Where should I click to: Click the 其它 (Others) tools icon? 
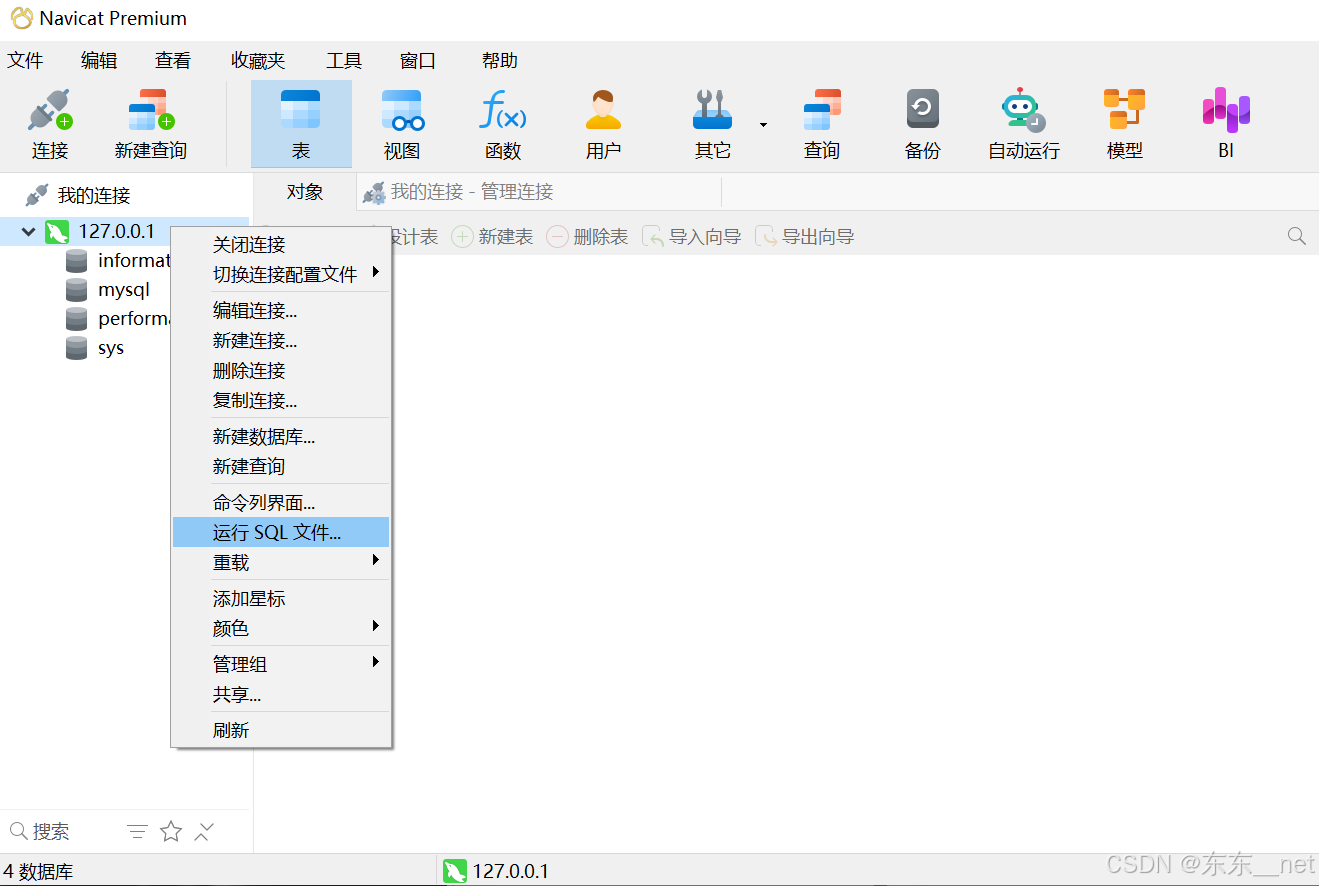(712, 124)
